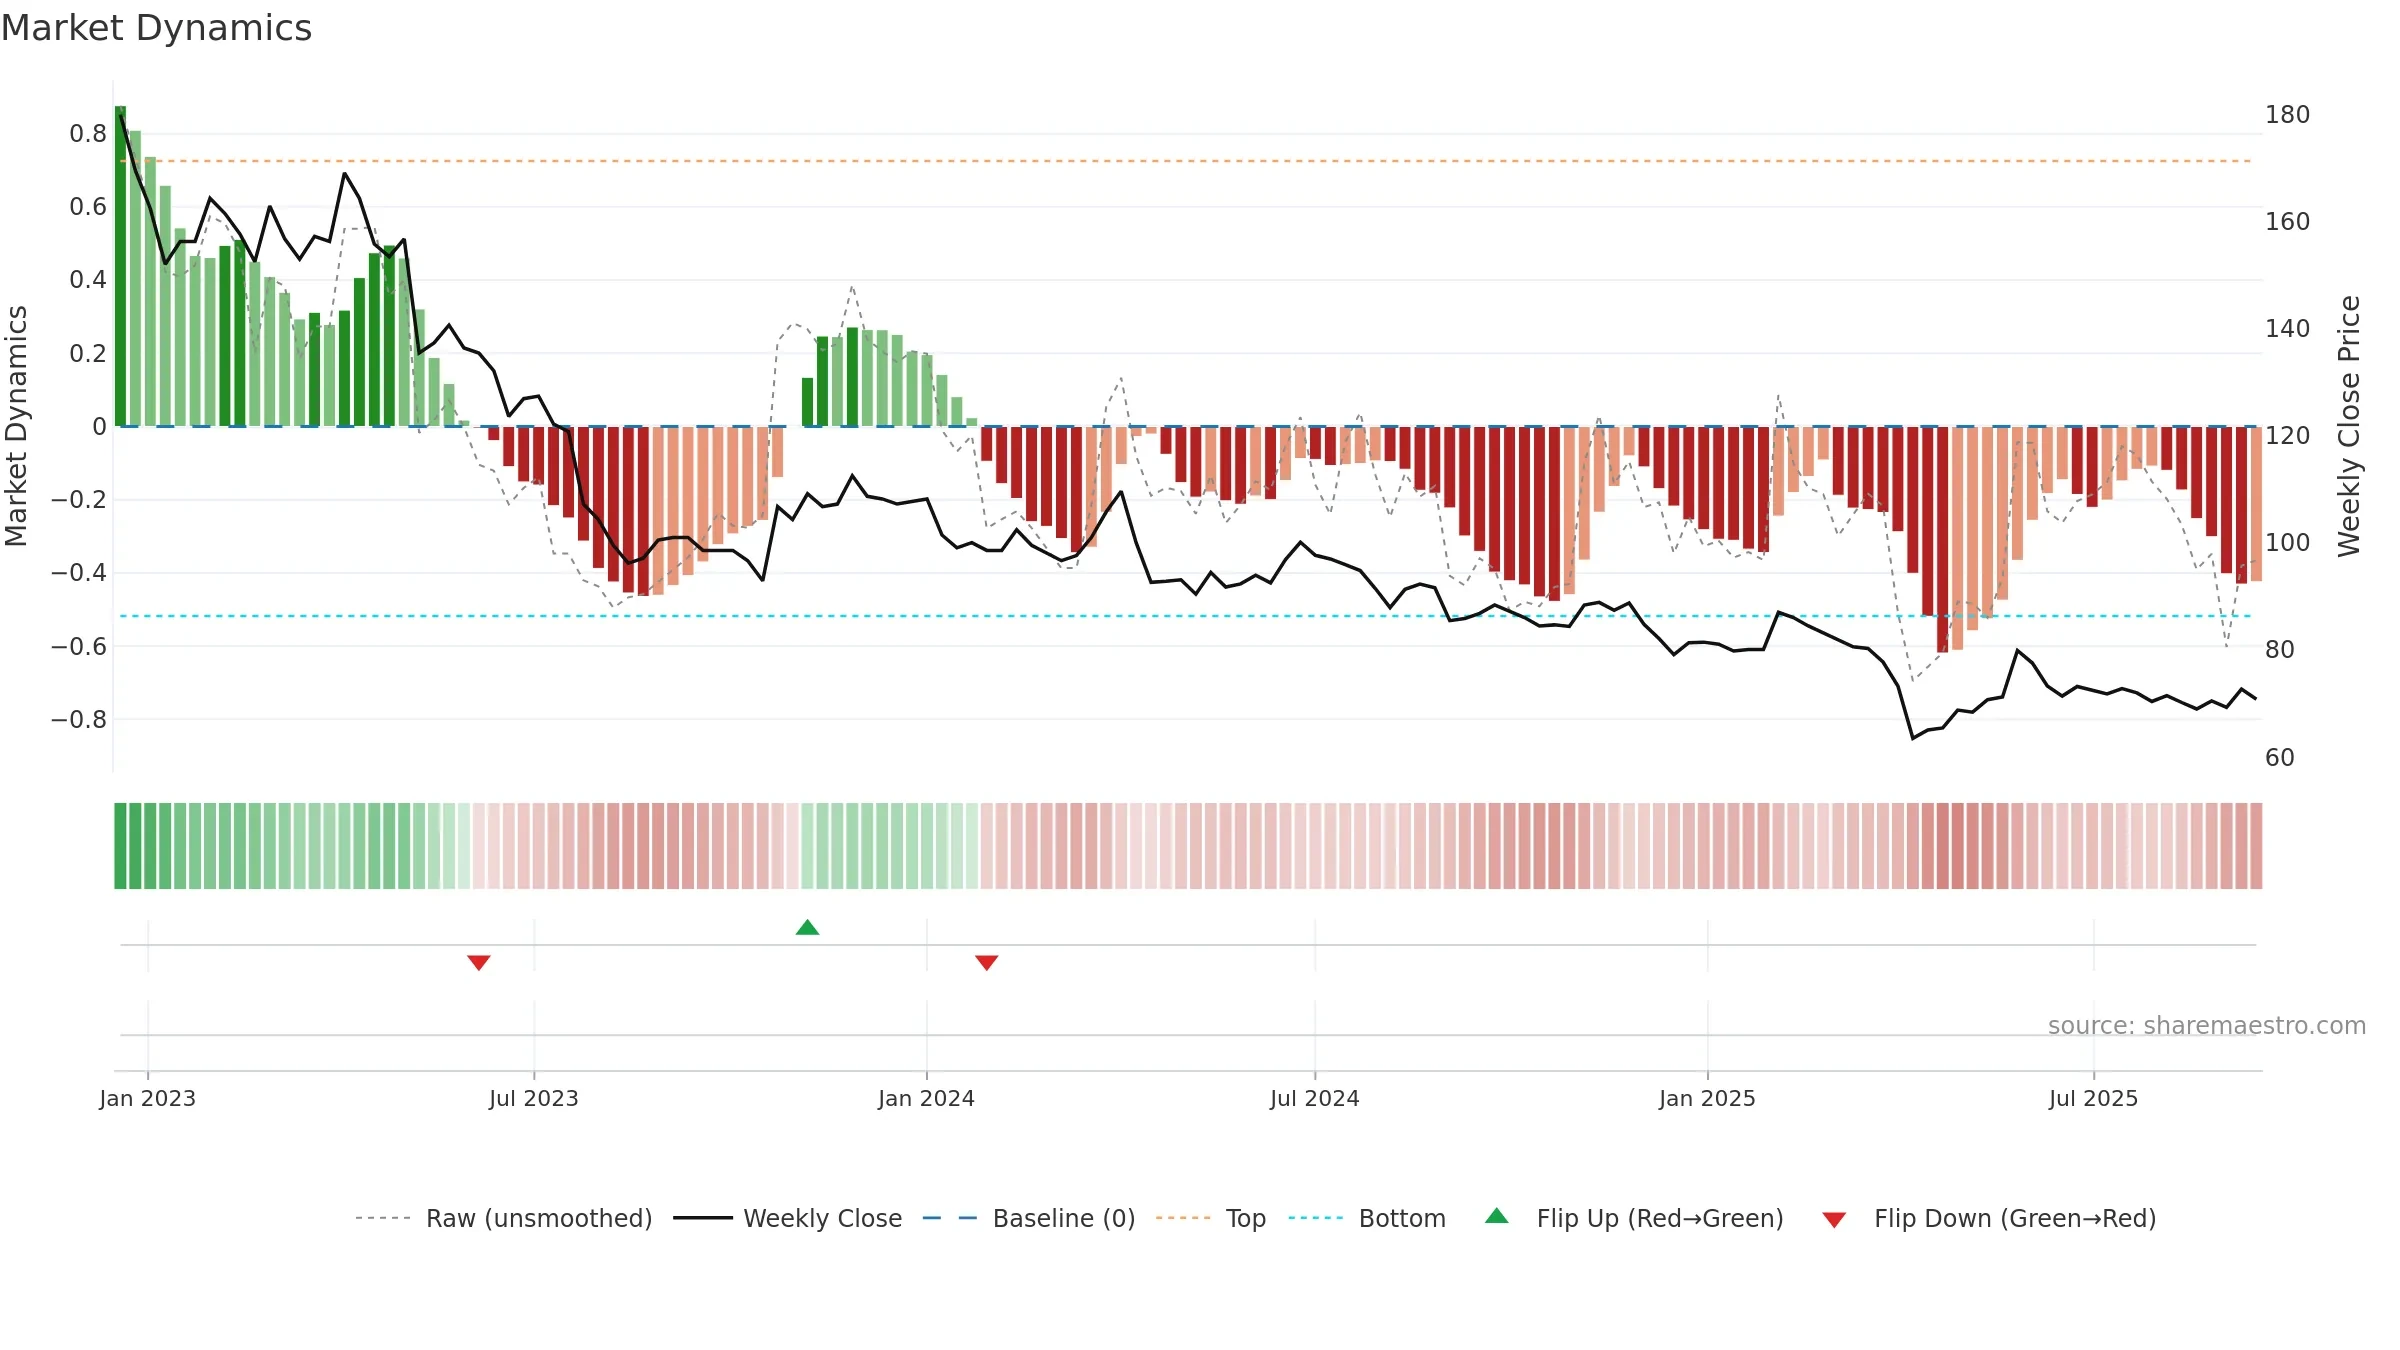Click the red Flip Down icon in the legend
The image size is (2400, 1350).
coord(1834,1220)
